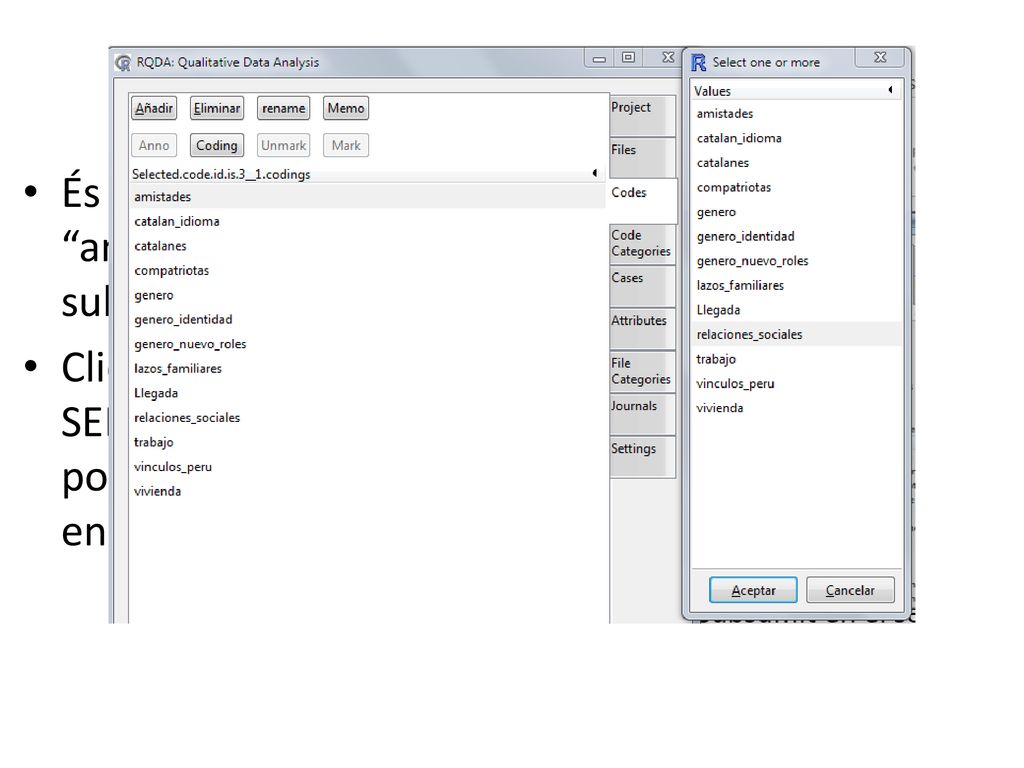Screen dimensions: 1024x768
Task: Choose 'vinculos_peru' in the Values dialog
Action: click(797, 383)
